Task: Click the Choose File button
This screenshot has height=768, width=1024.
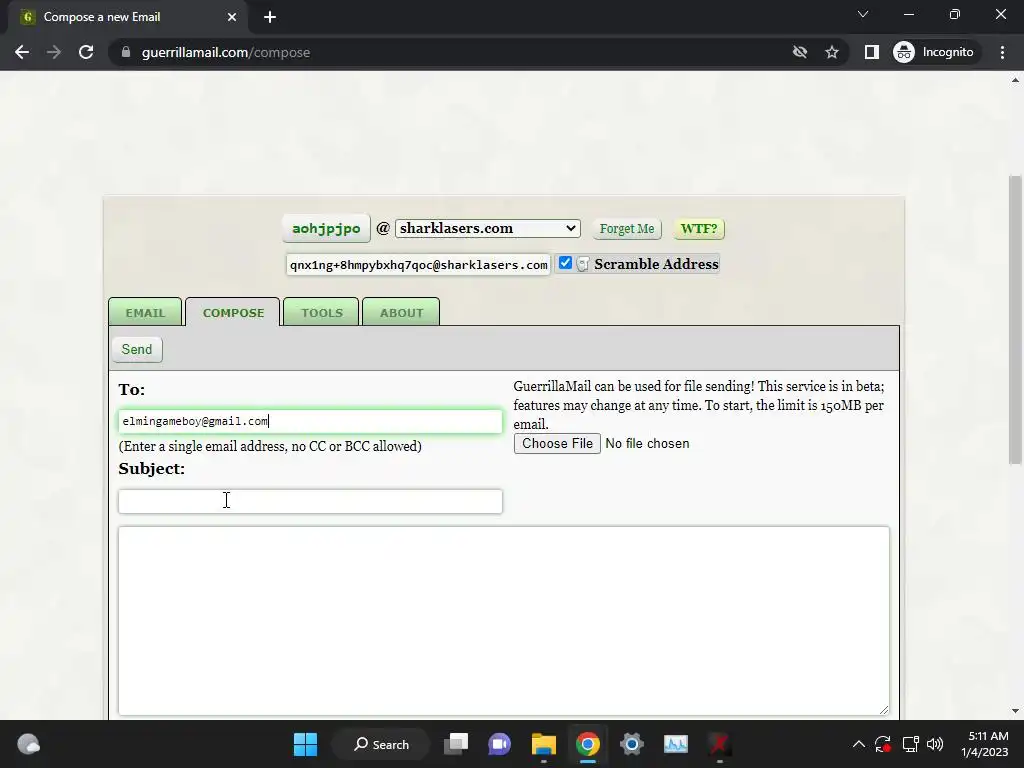Action: 557,443
